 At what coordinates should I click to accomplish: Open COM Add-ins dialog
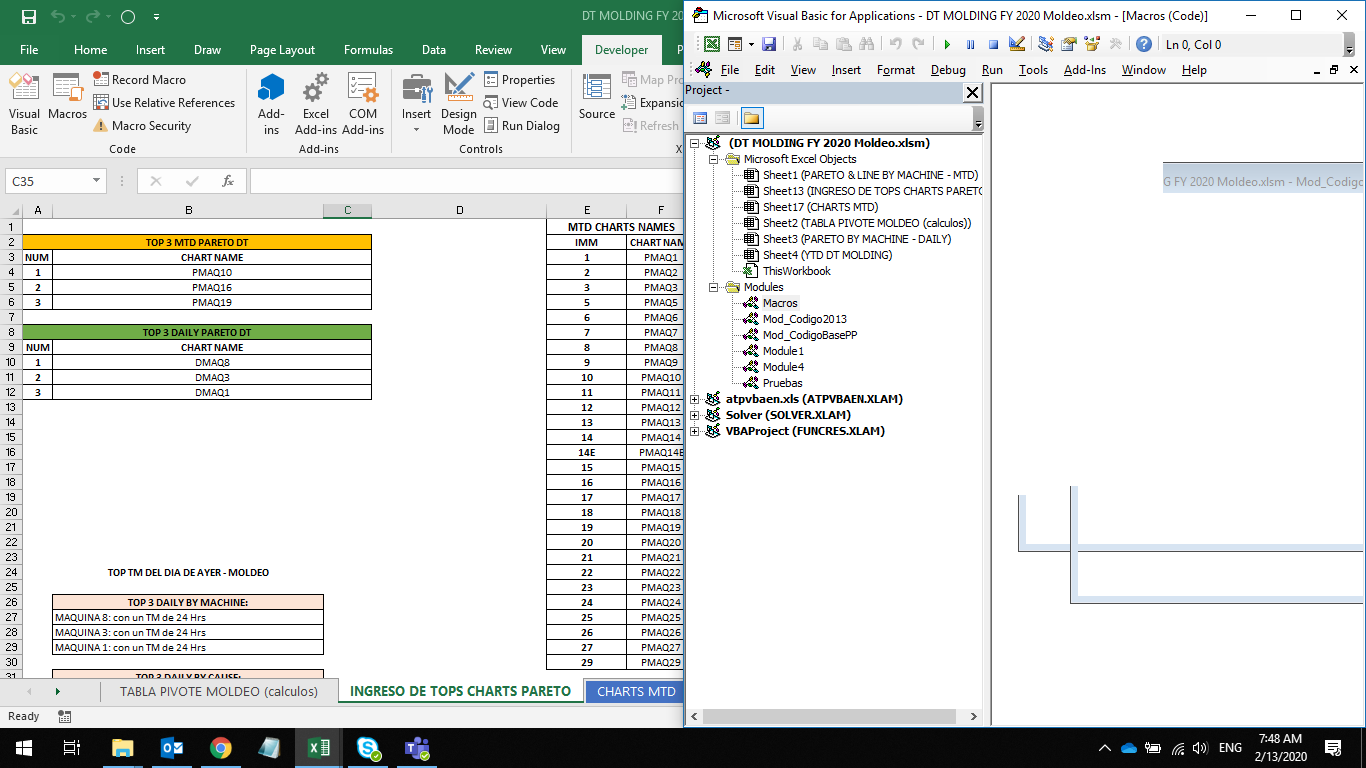(363, 104)
